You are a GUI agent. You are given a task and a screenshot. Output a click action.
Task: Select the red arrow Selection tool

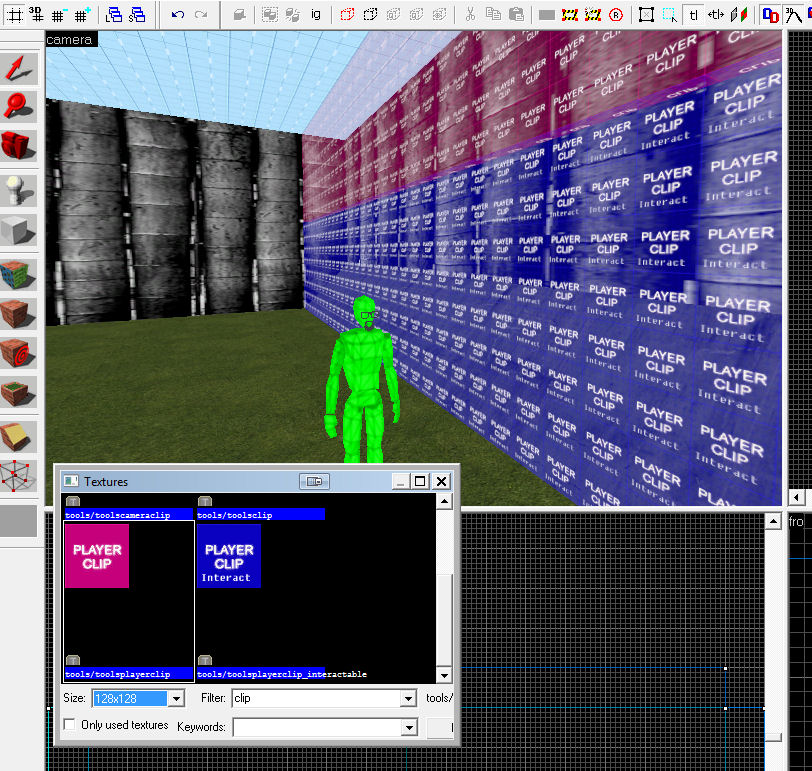pos(19,67)
